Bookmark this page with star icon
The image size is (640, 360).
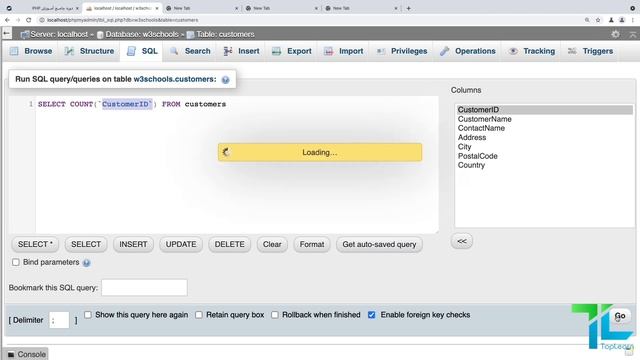(x=598, y=20)
